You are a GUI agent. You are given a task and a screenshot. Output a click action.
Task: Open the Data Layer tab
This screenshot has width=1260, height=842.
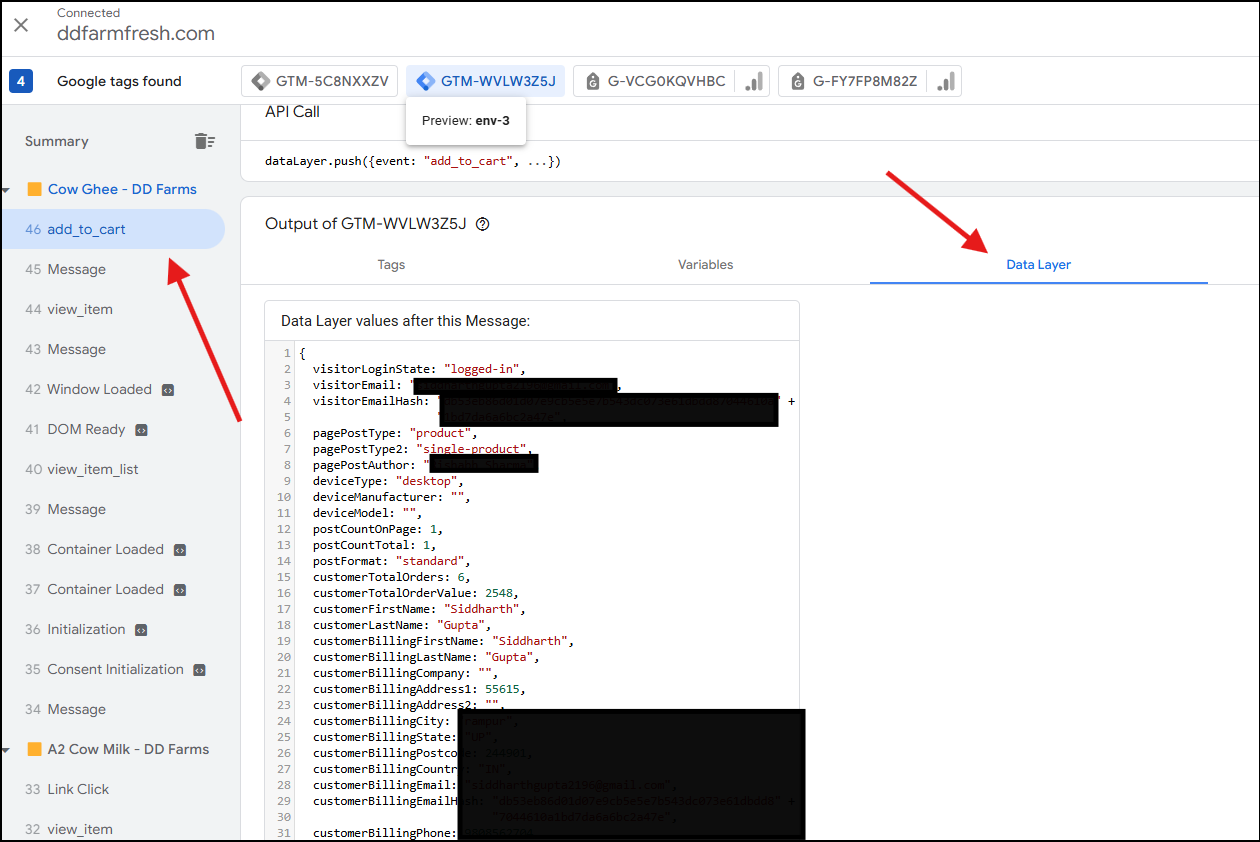coord(1038,265)
